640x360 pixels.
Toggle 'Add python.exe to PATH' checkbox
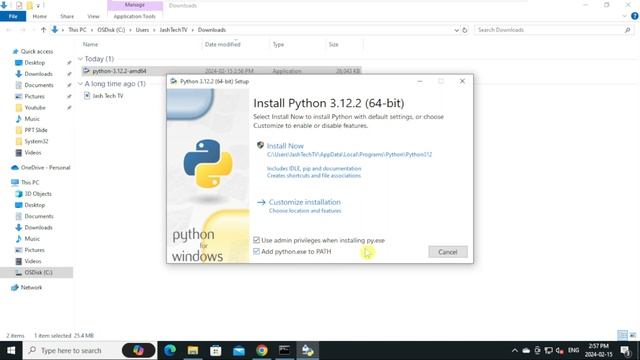[x=256, y=251]
